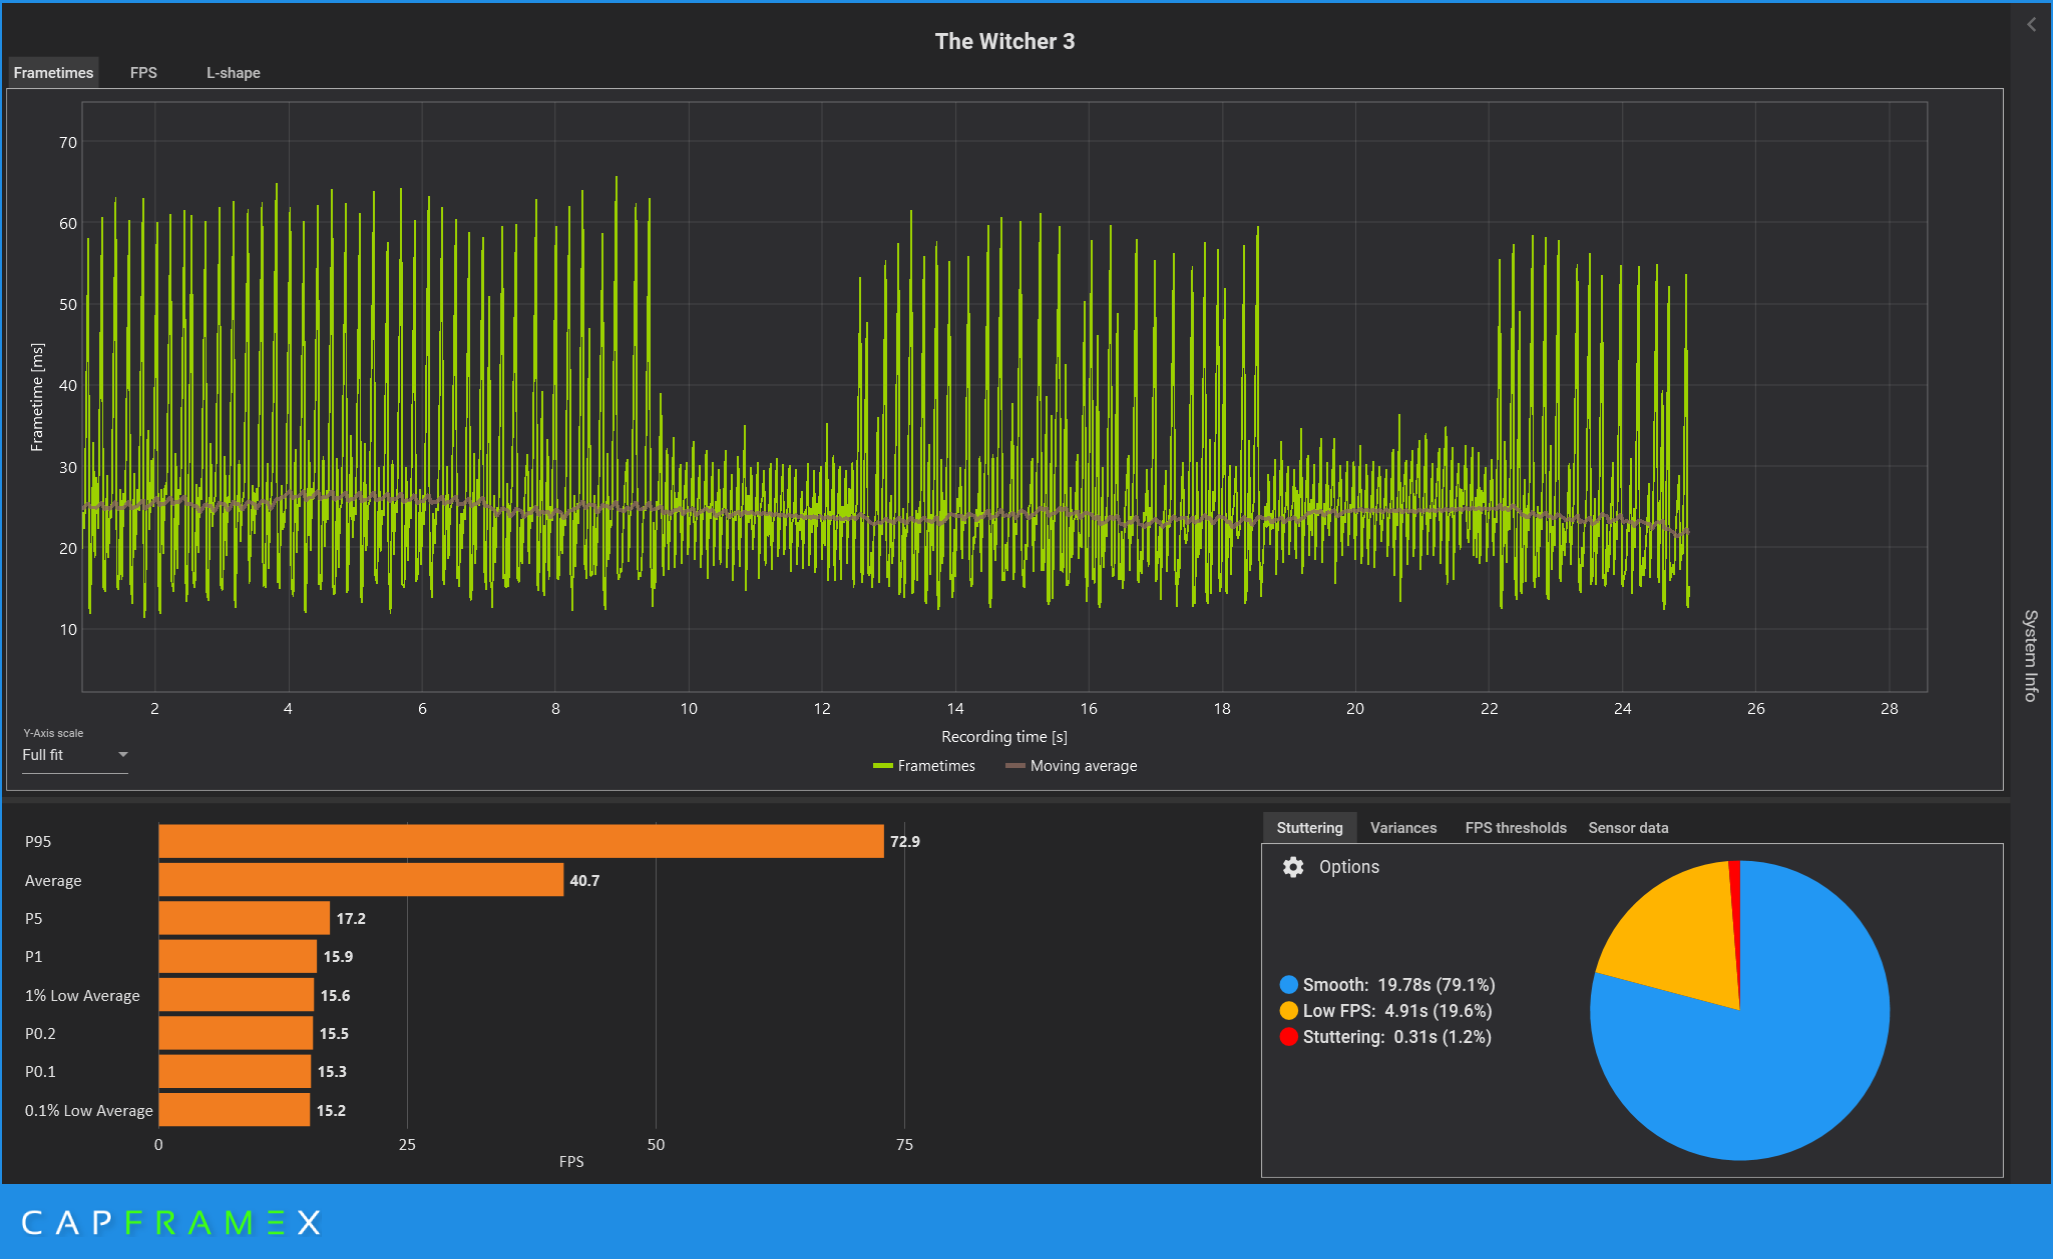Image resolution: width=2053 pixels, height=1259 pixels.
Task: Open the Sensor data tab
Action: point(1628,828)
